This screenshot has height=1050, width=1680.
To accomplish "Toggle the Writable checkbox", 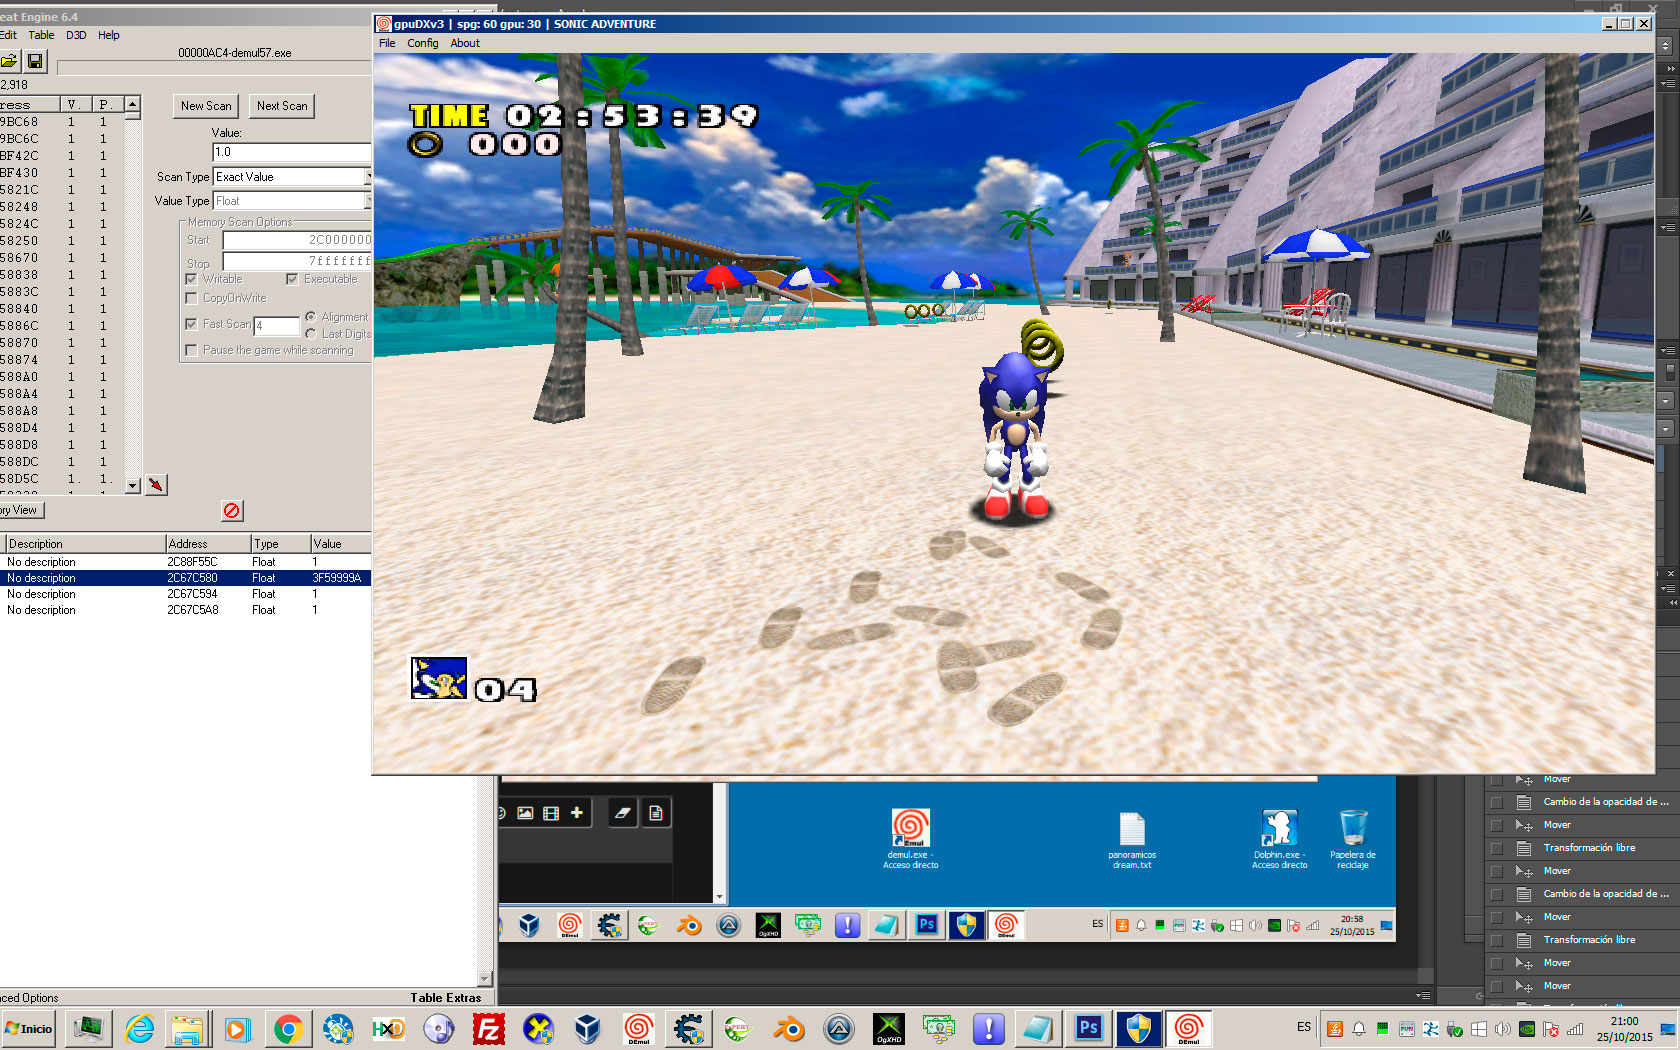I will (191, 279).
